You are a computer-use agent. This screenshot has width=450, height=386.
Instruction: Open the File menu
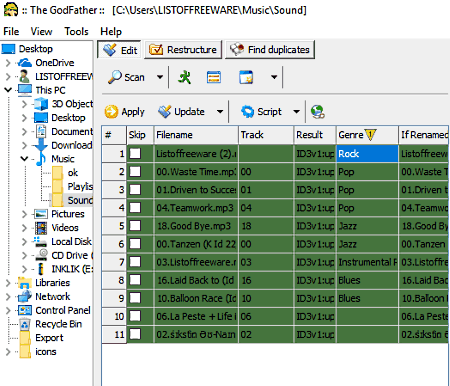(11, 31)
